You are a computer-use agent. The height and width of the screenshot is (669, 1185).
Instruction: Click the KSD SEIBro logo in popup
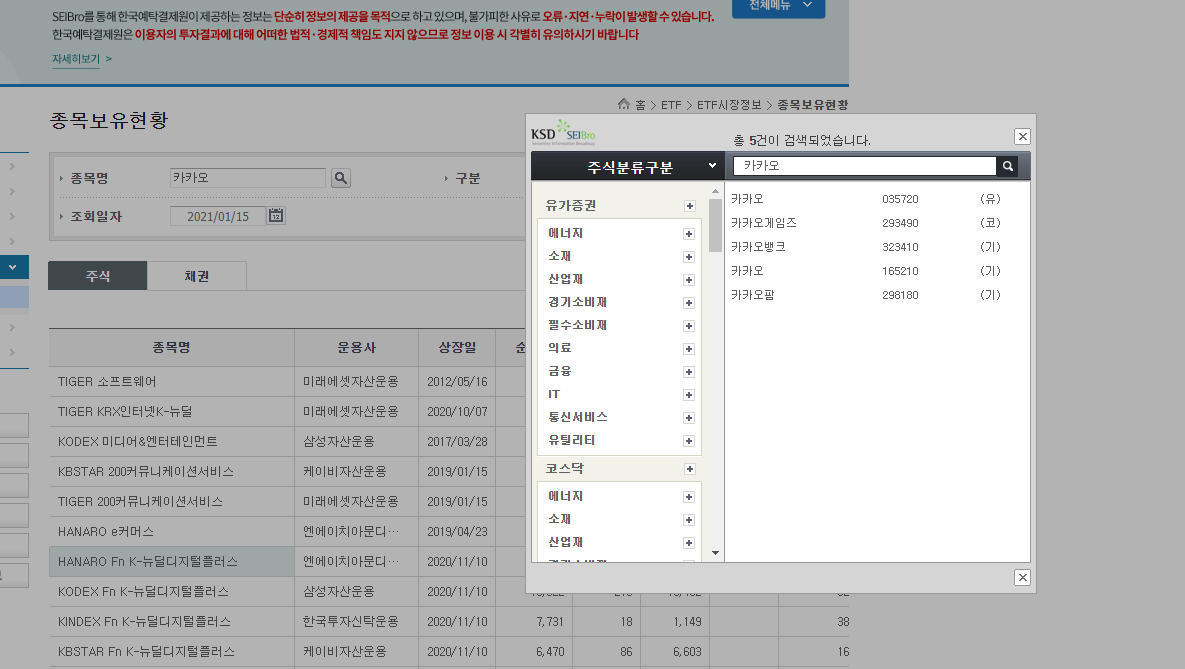[x=563, y=133]
